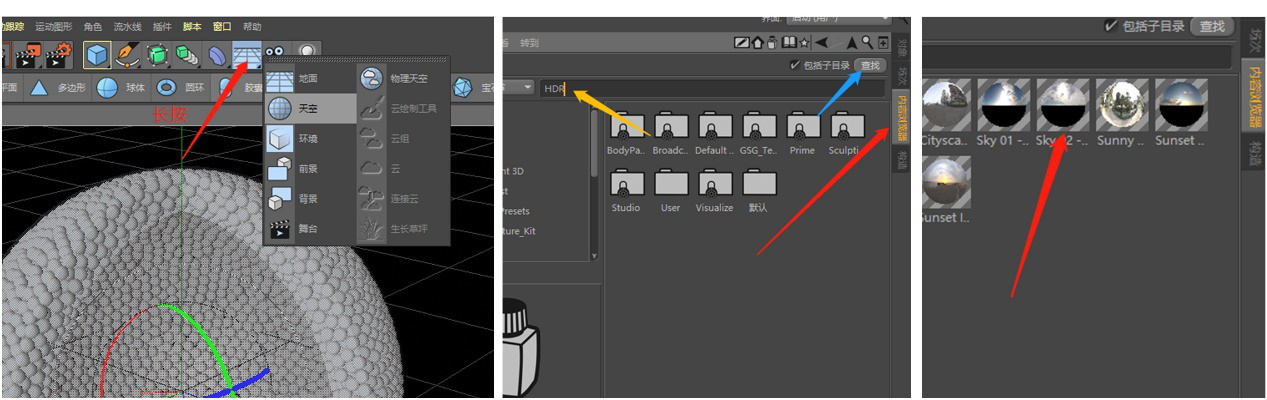Toggle 包括子目录 checkbox above the sky thumbnails
The height and width of the screenshot is (400, 1267).
[1111, 27]
